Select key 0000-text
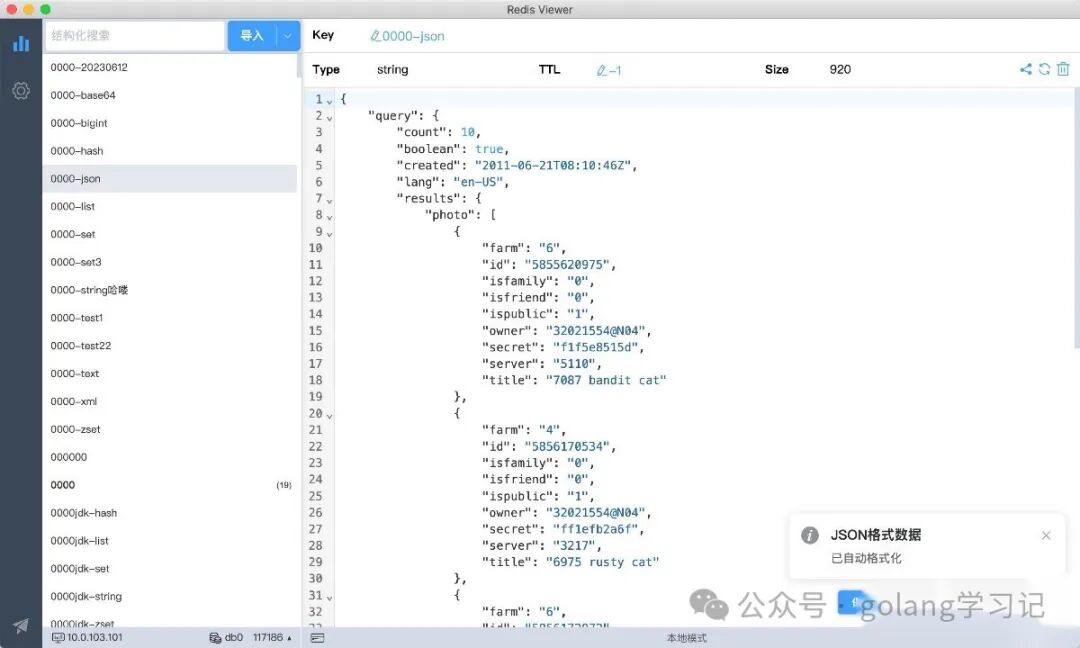 (x=169, y=373)
